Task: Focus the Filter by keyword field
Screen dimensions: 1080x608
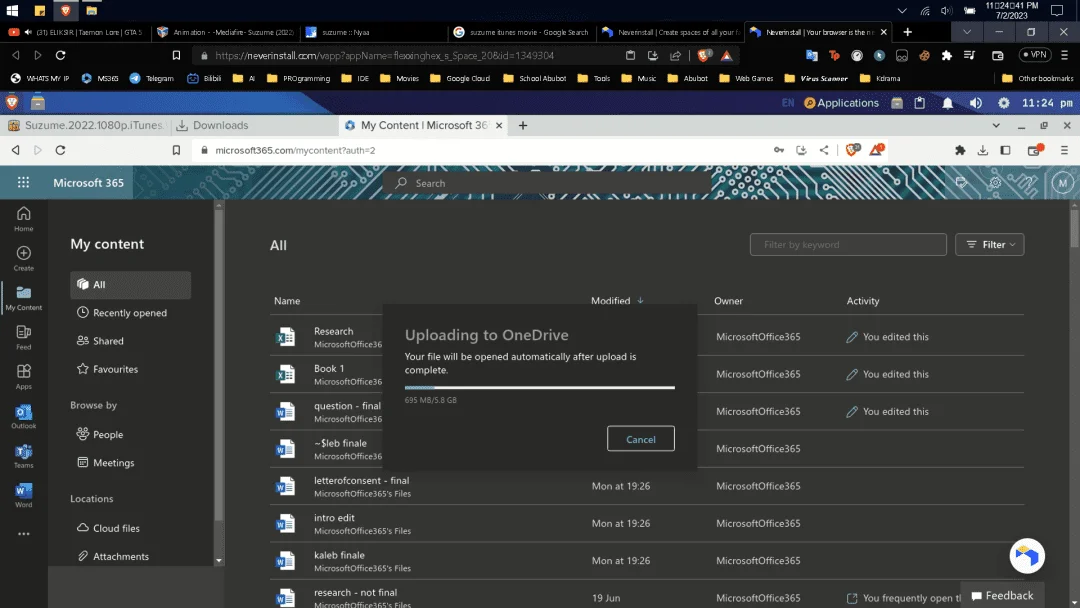Action: tap(848, 244)
